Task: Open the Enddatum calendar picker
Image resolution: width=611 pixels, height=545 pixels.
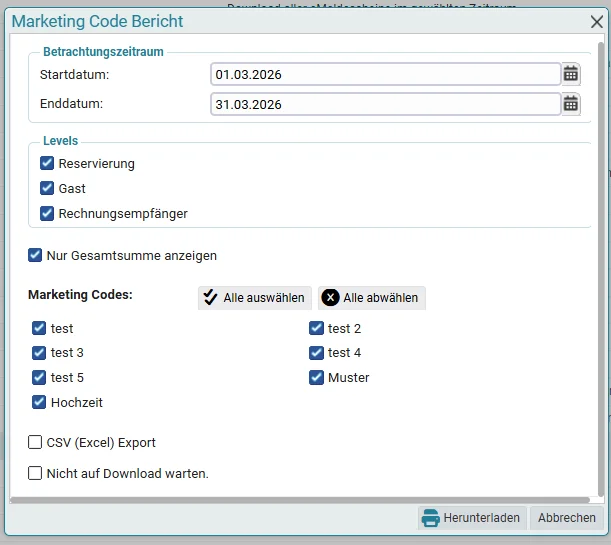Action: coord(570,104)
